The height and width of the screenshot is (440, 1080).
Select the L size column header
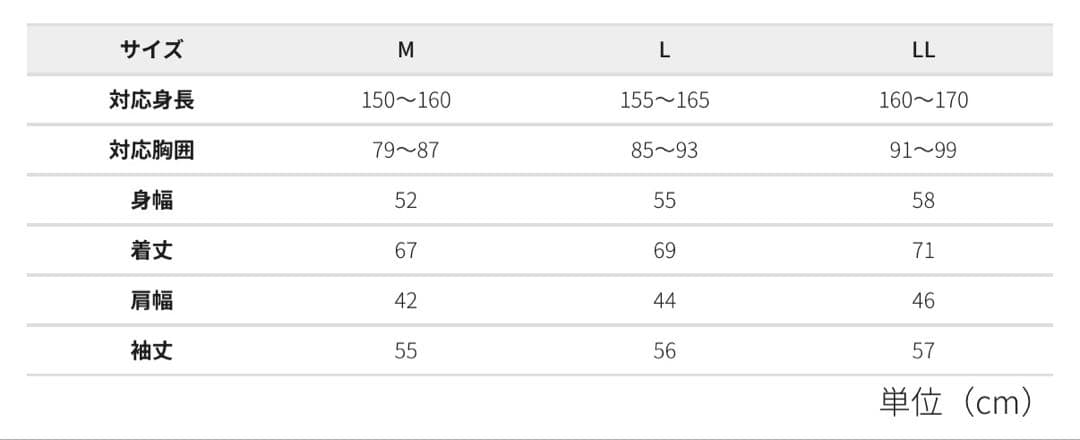[665, 50]
